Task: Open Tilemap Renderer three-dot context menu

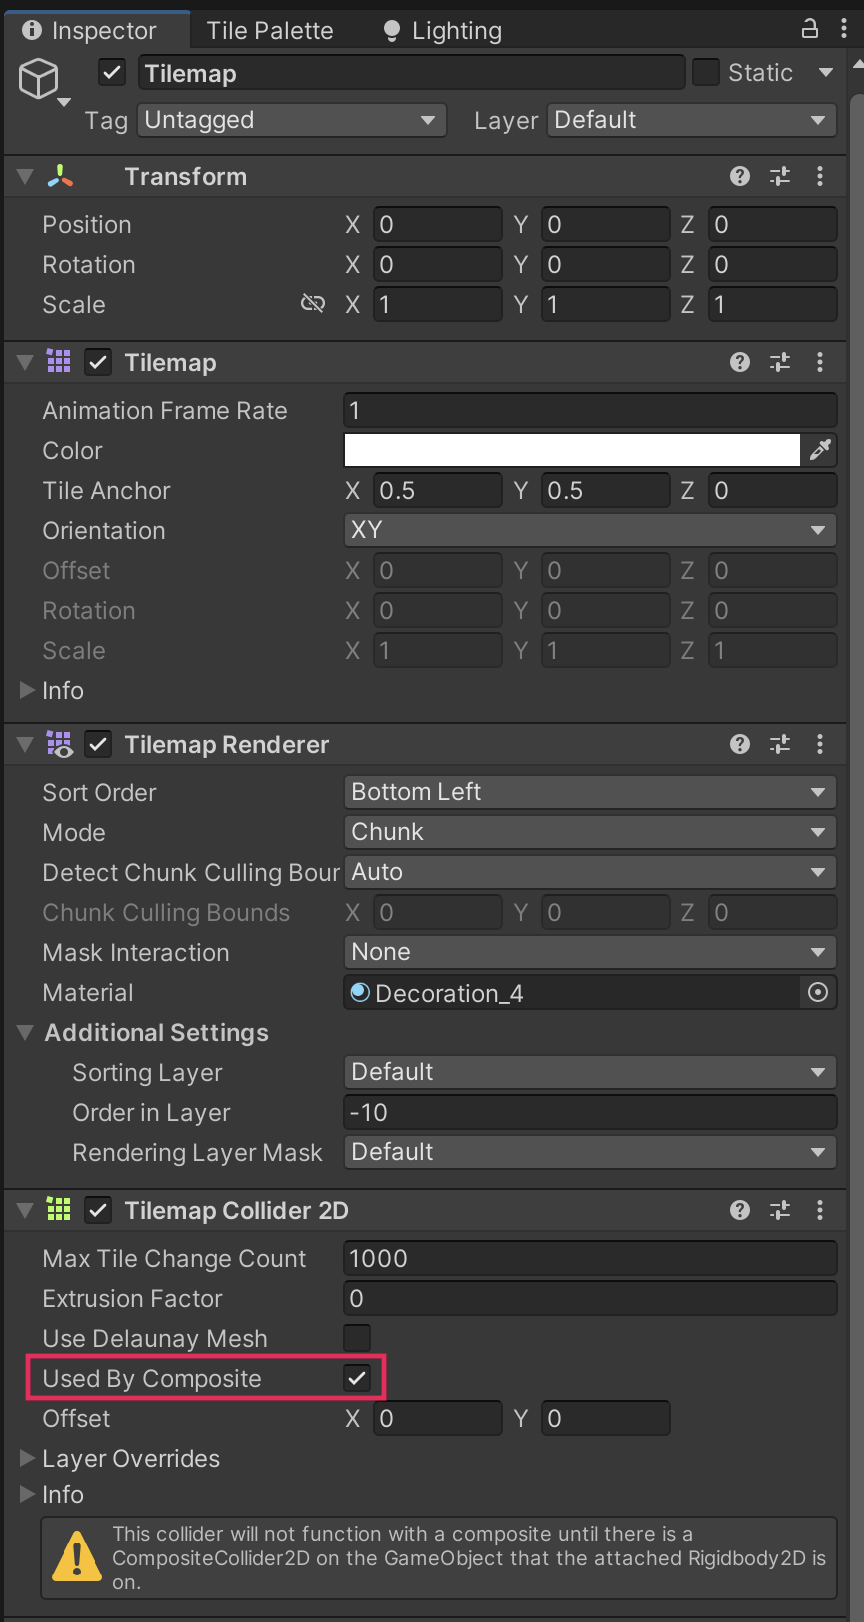Action: pos(820,745)
